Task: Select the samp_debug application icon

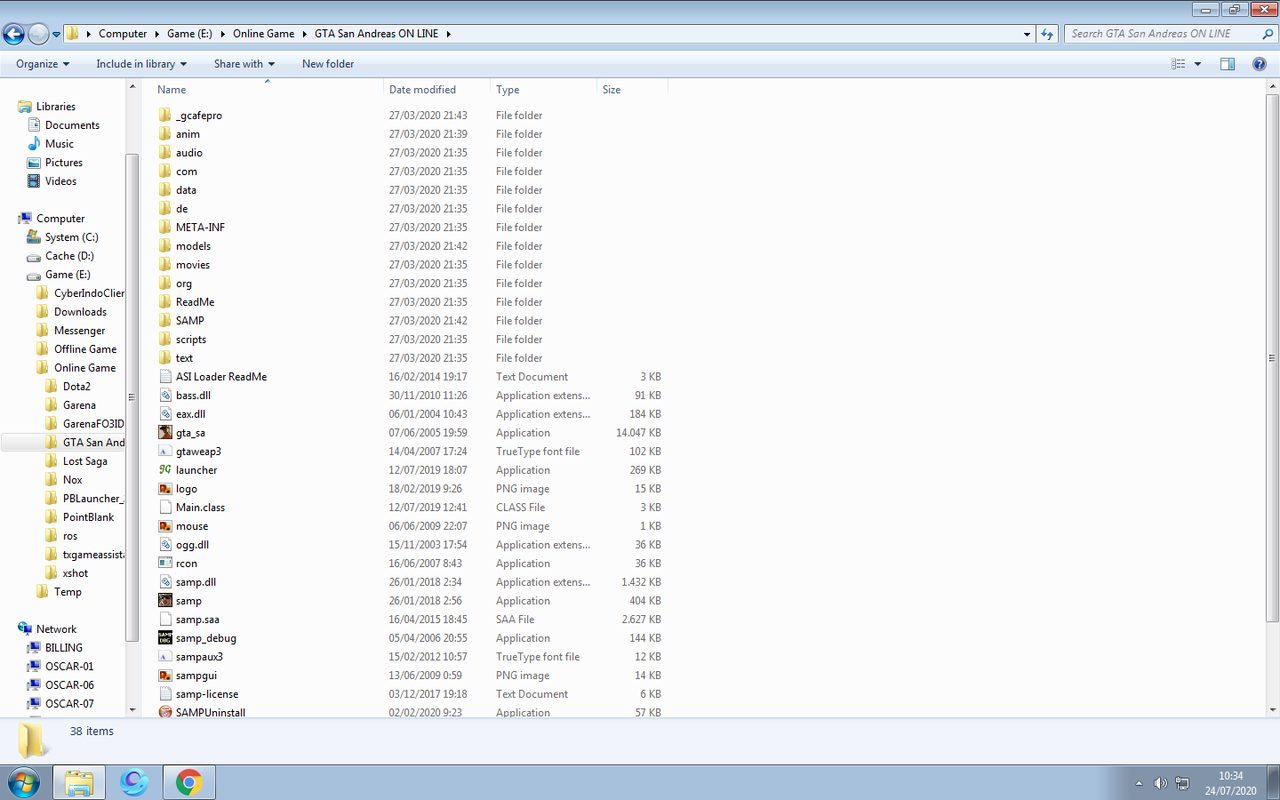Action: tap(166, 638)
